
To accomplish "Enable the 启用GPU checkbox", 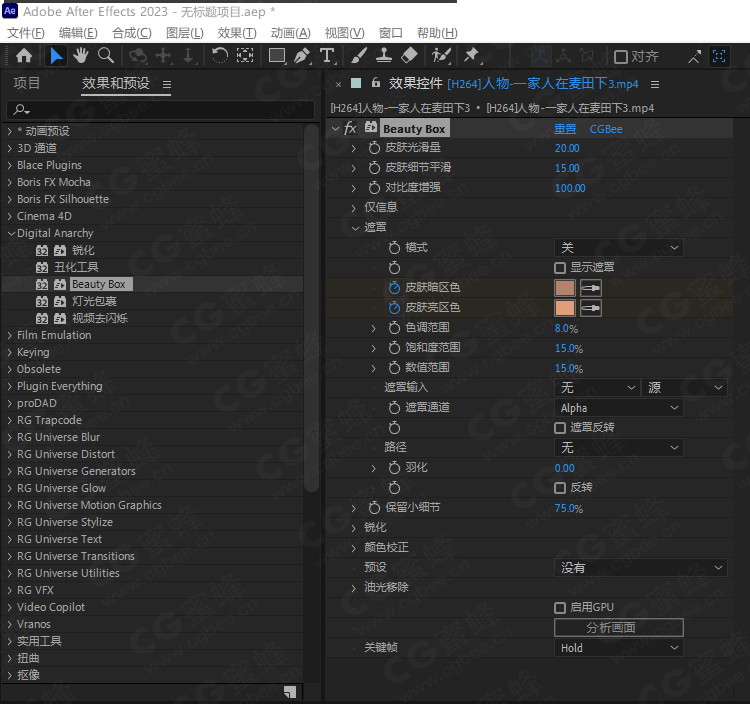I will click(x=560, y=608).
